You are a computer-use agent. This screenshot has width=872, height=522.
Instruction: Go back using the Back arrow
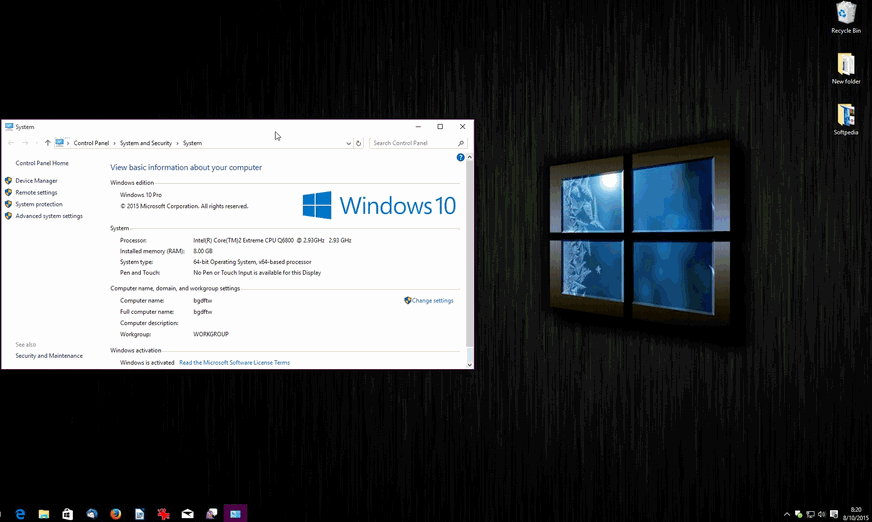pyautogui.click(x=11, y=143)
